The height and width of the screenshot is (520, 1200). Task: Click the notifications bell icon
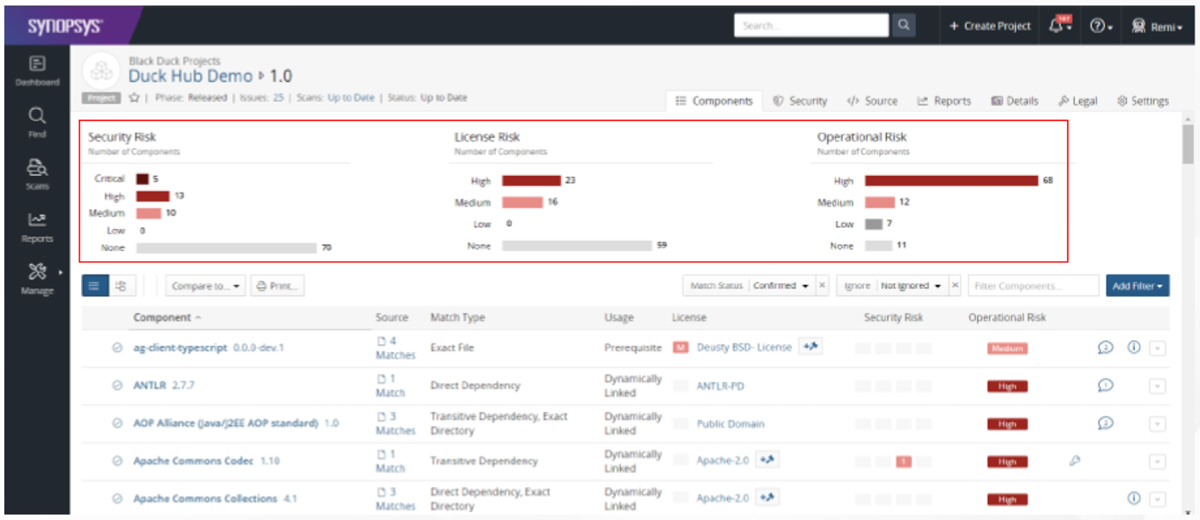point(1058,26)
